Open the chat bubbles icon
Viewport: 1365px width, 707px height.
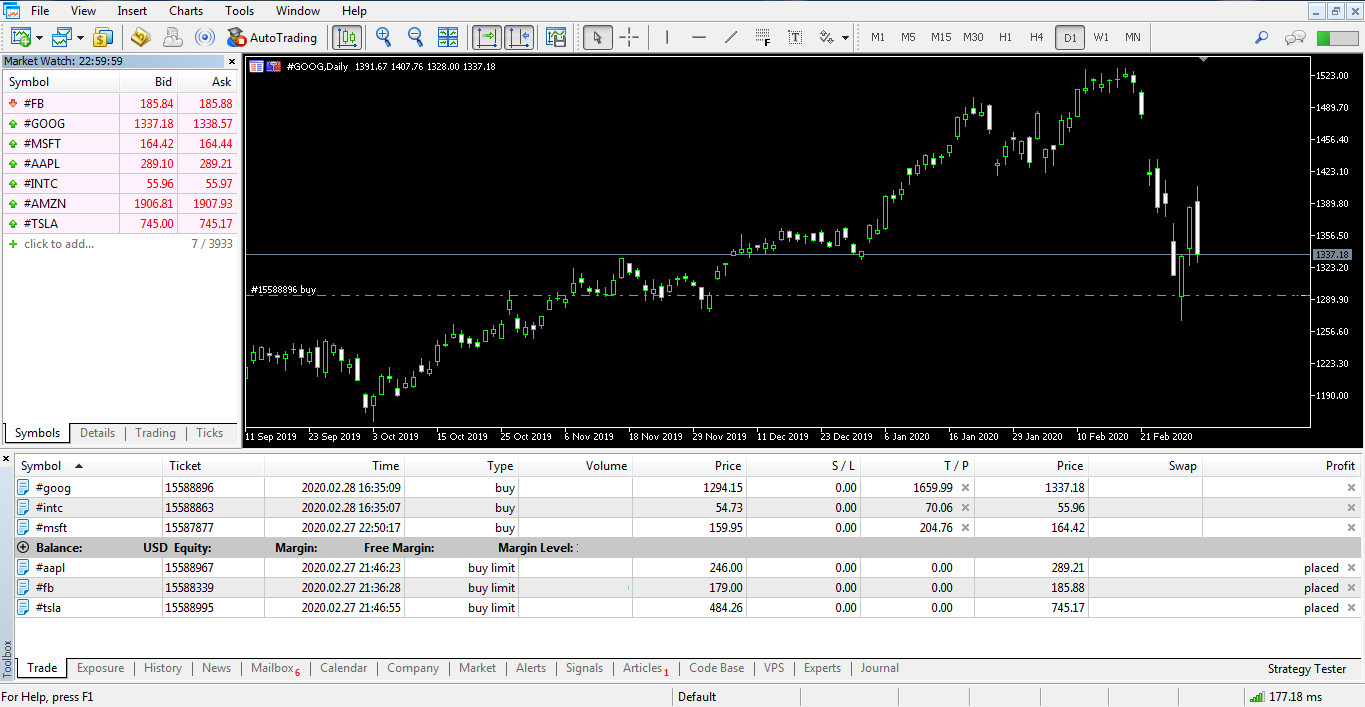tap(1296, 38)
